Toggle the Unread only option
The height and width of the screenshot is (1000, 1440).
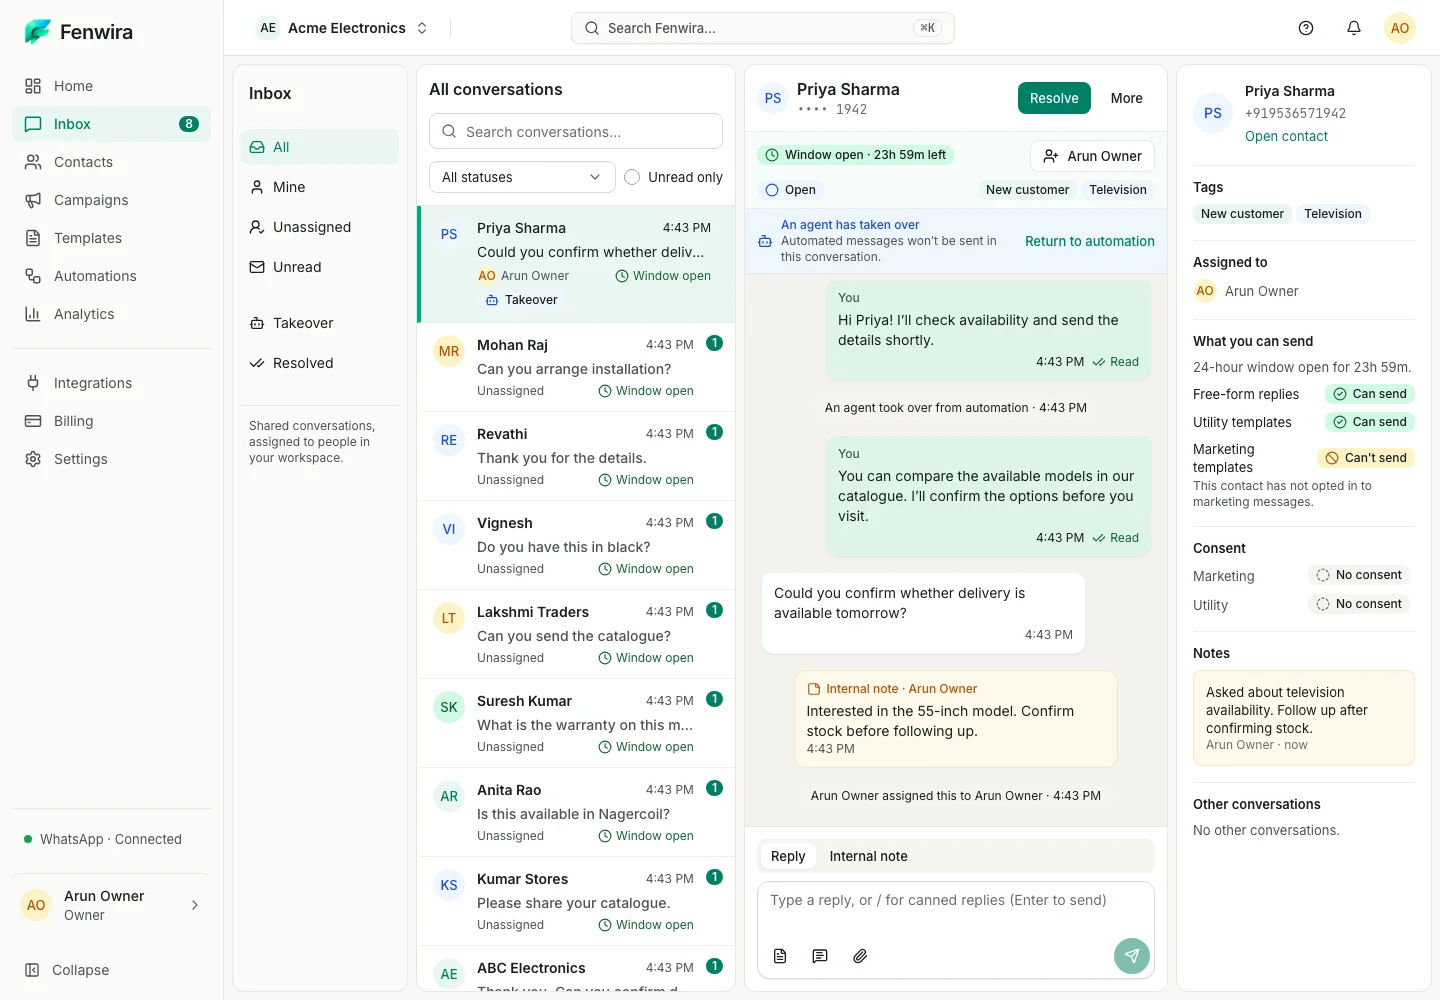point(673,177)
